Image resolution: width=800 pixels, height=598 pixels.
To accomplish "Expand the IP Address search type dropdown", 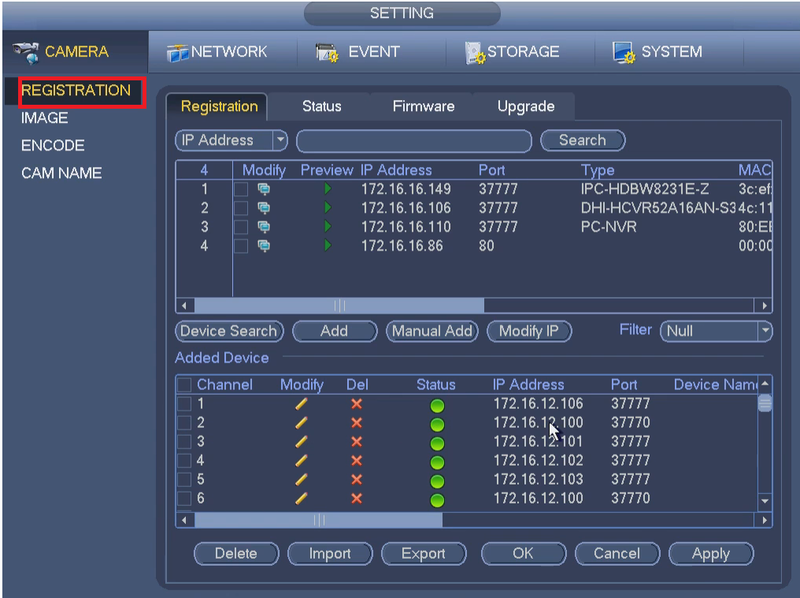I will pos(280,140).
